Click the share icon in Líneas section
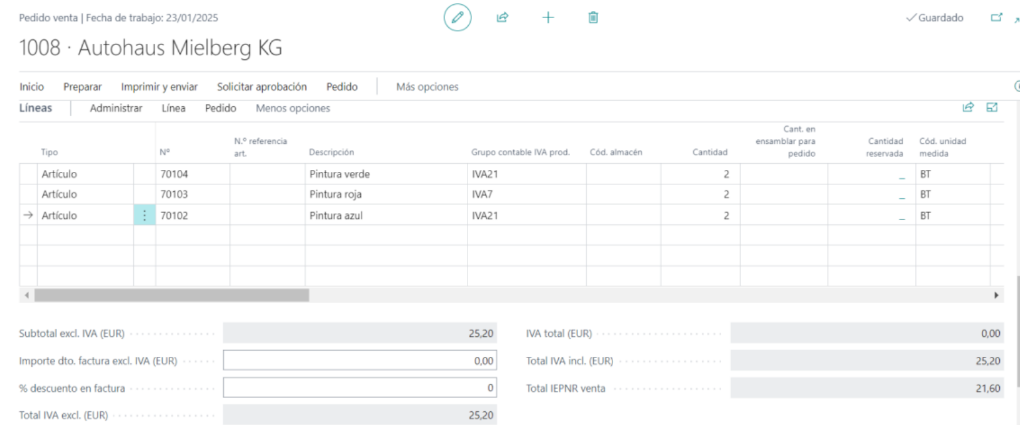1020x425 pixels. pos(968,108)
